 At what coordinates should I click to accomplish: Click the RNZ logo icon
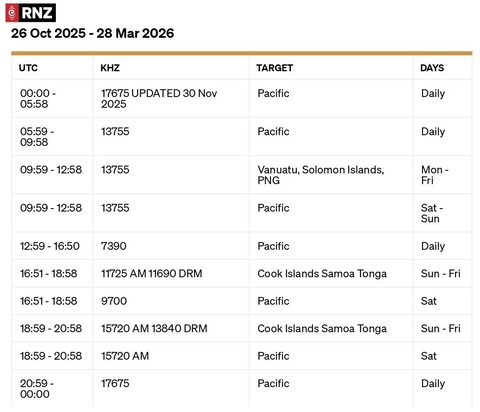(x=31, y=13)
